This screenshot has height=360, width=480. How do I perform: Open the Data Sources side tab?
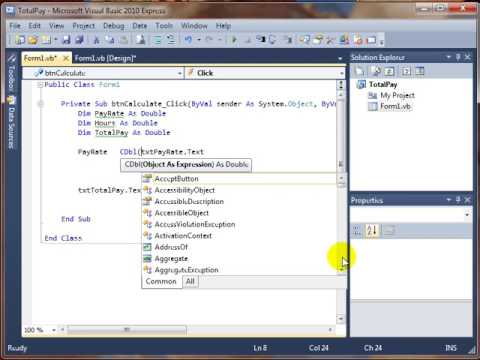click(x=12, y=123)
